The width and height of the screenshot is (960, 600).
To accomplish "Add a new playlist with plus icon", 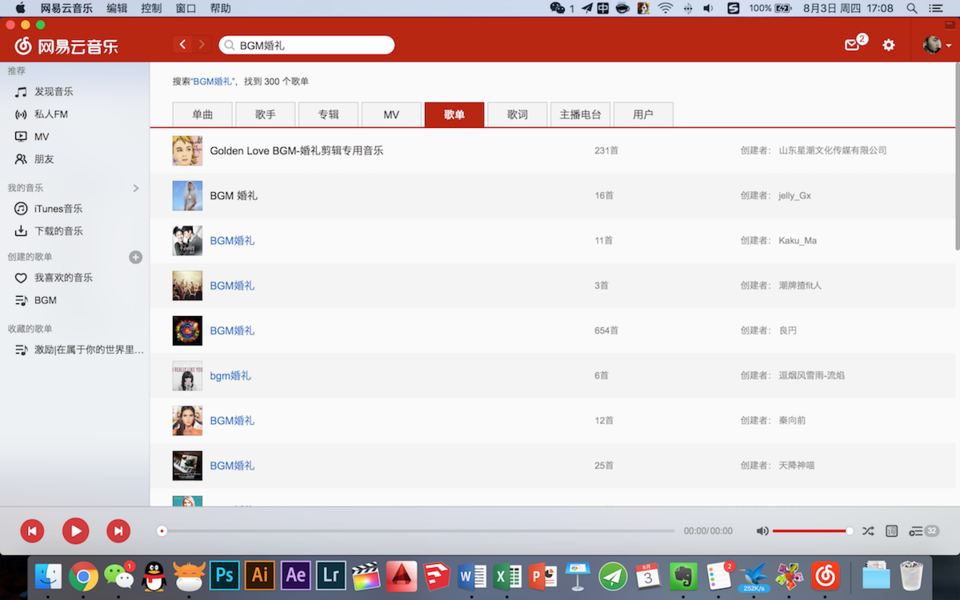I will (136, 257).
